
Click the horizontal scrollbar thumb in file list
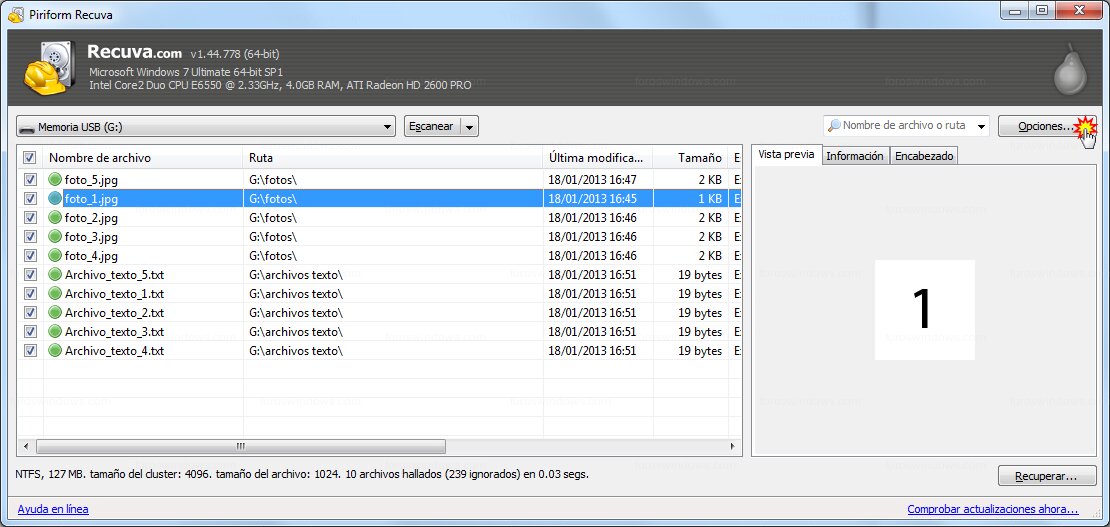[241, 446]
